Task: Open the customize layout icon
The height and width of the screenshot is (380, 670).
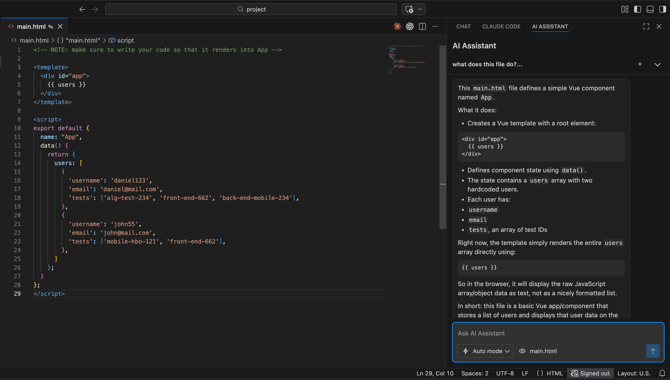Action: coord(625,9)
